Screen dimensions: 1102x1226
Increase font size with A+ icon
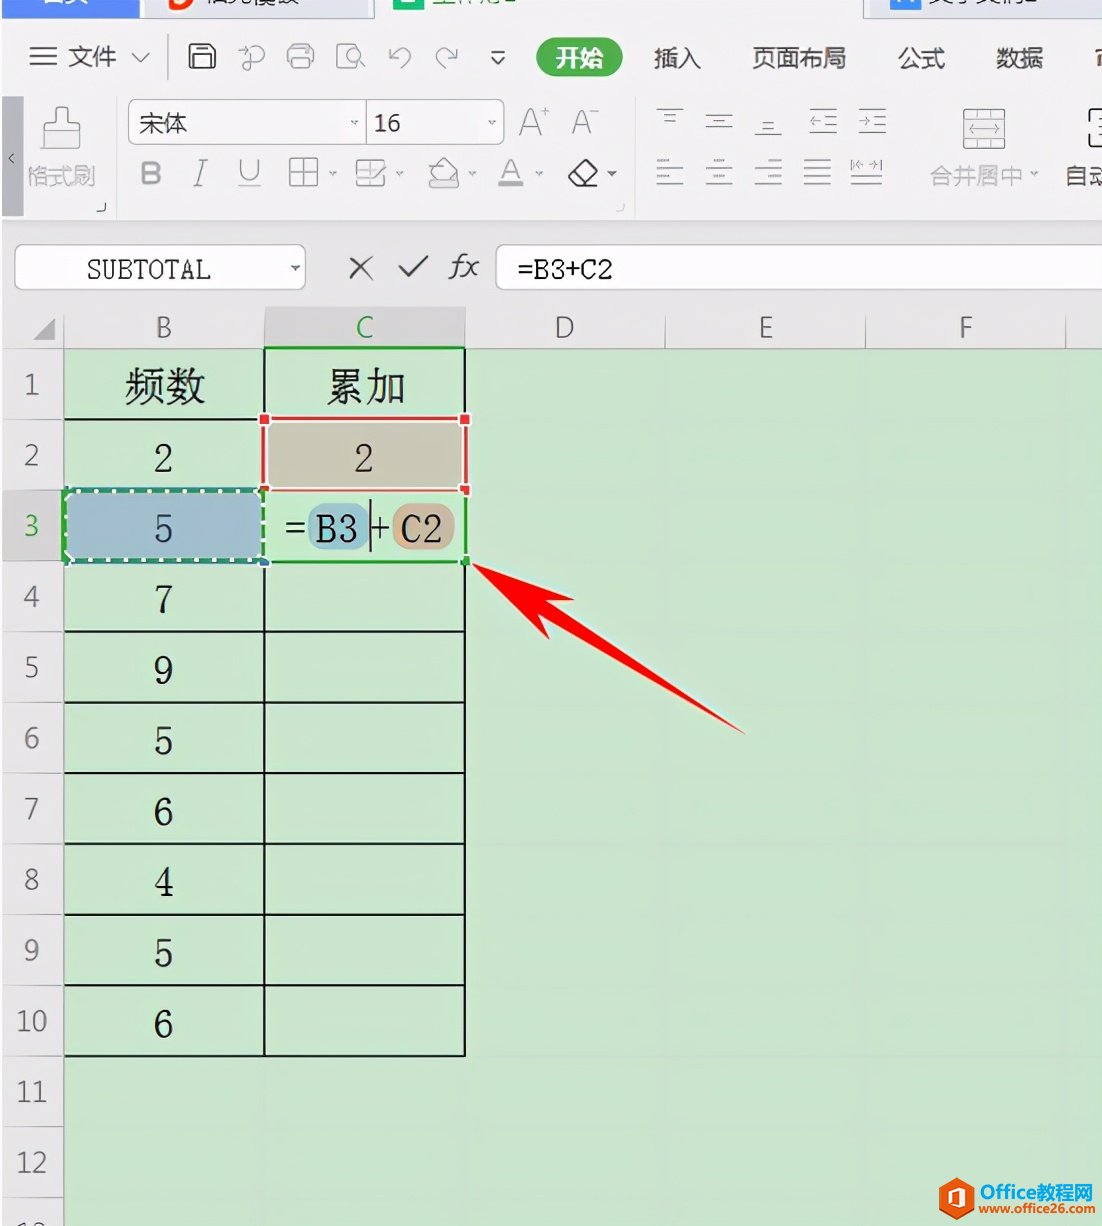click(534, 122)
